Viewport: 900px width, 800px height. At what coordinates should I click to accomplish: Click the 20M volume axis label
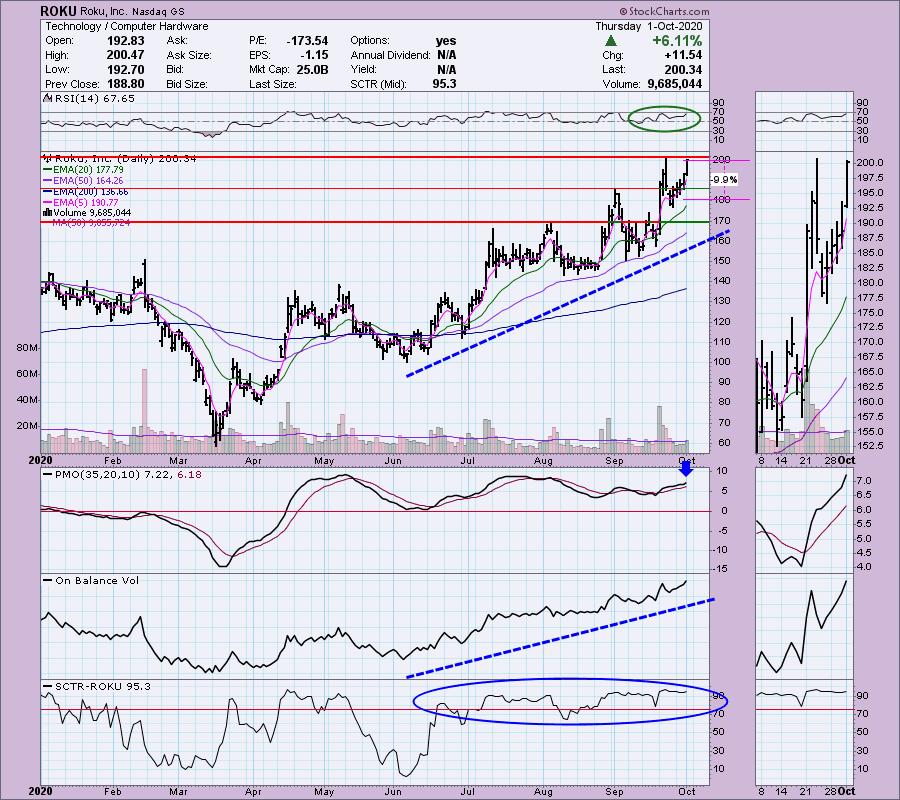point(27,426)
